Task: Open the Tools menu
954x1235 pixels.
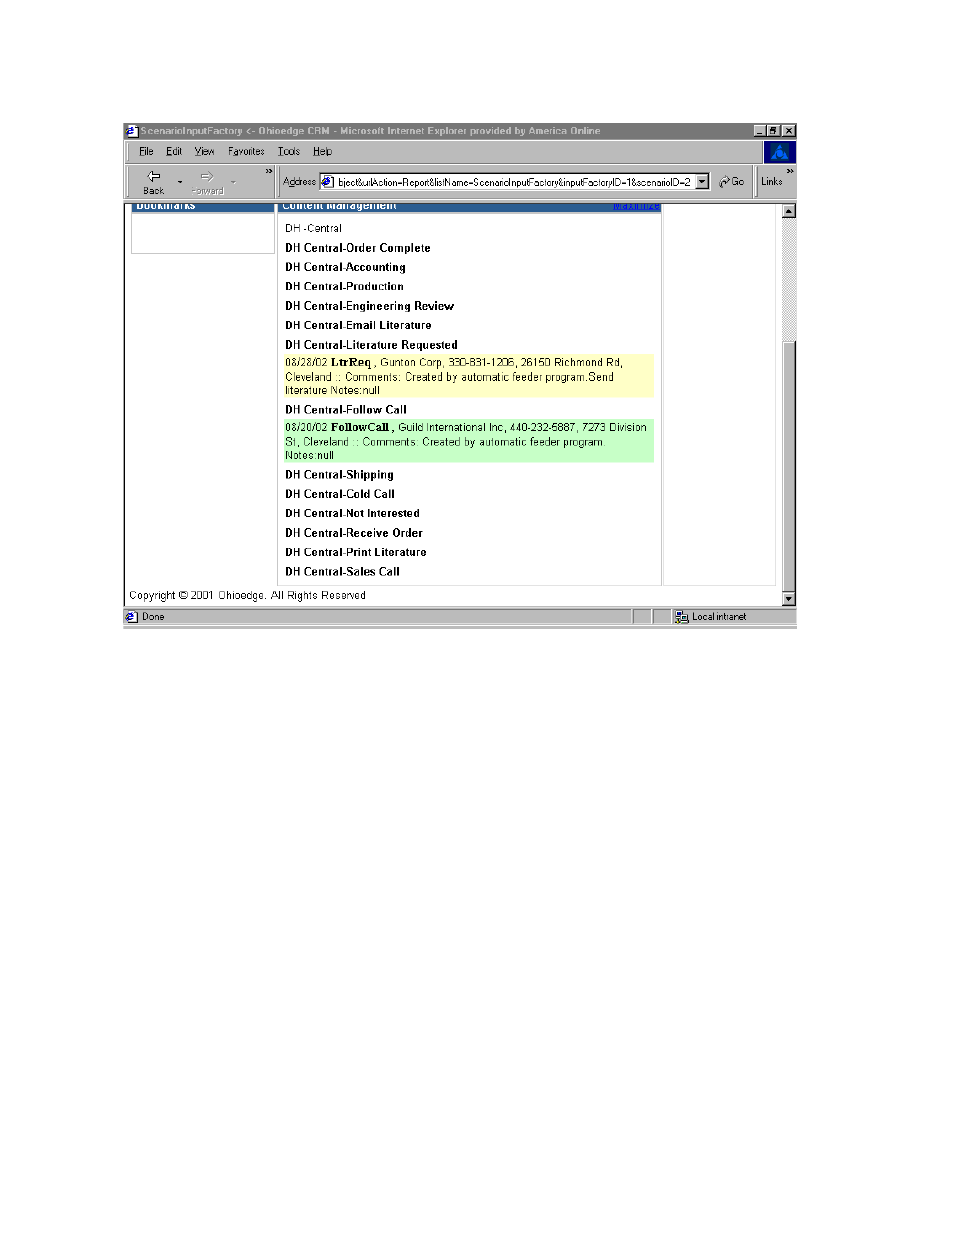Action: (x=289, y=152)
